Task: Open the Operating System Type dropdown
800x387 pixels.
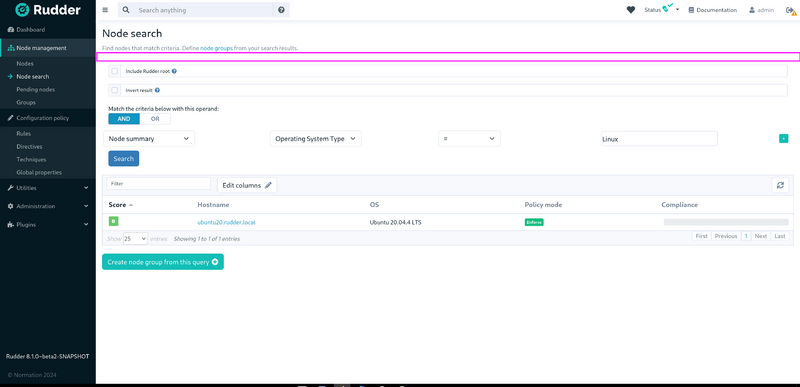Action: tap(315, 139)
